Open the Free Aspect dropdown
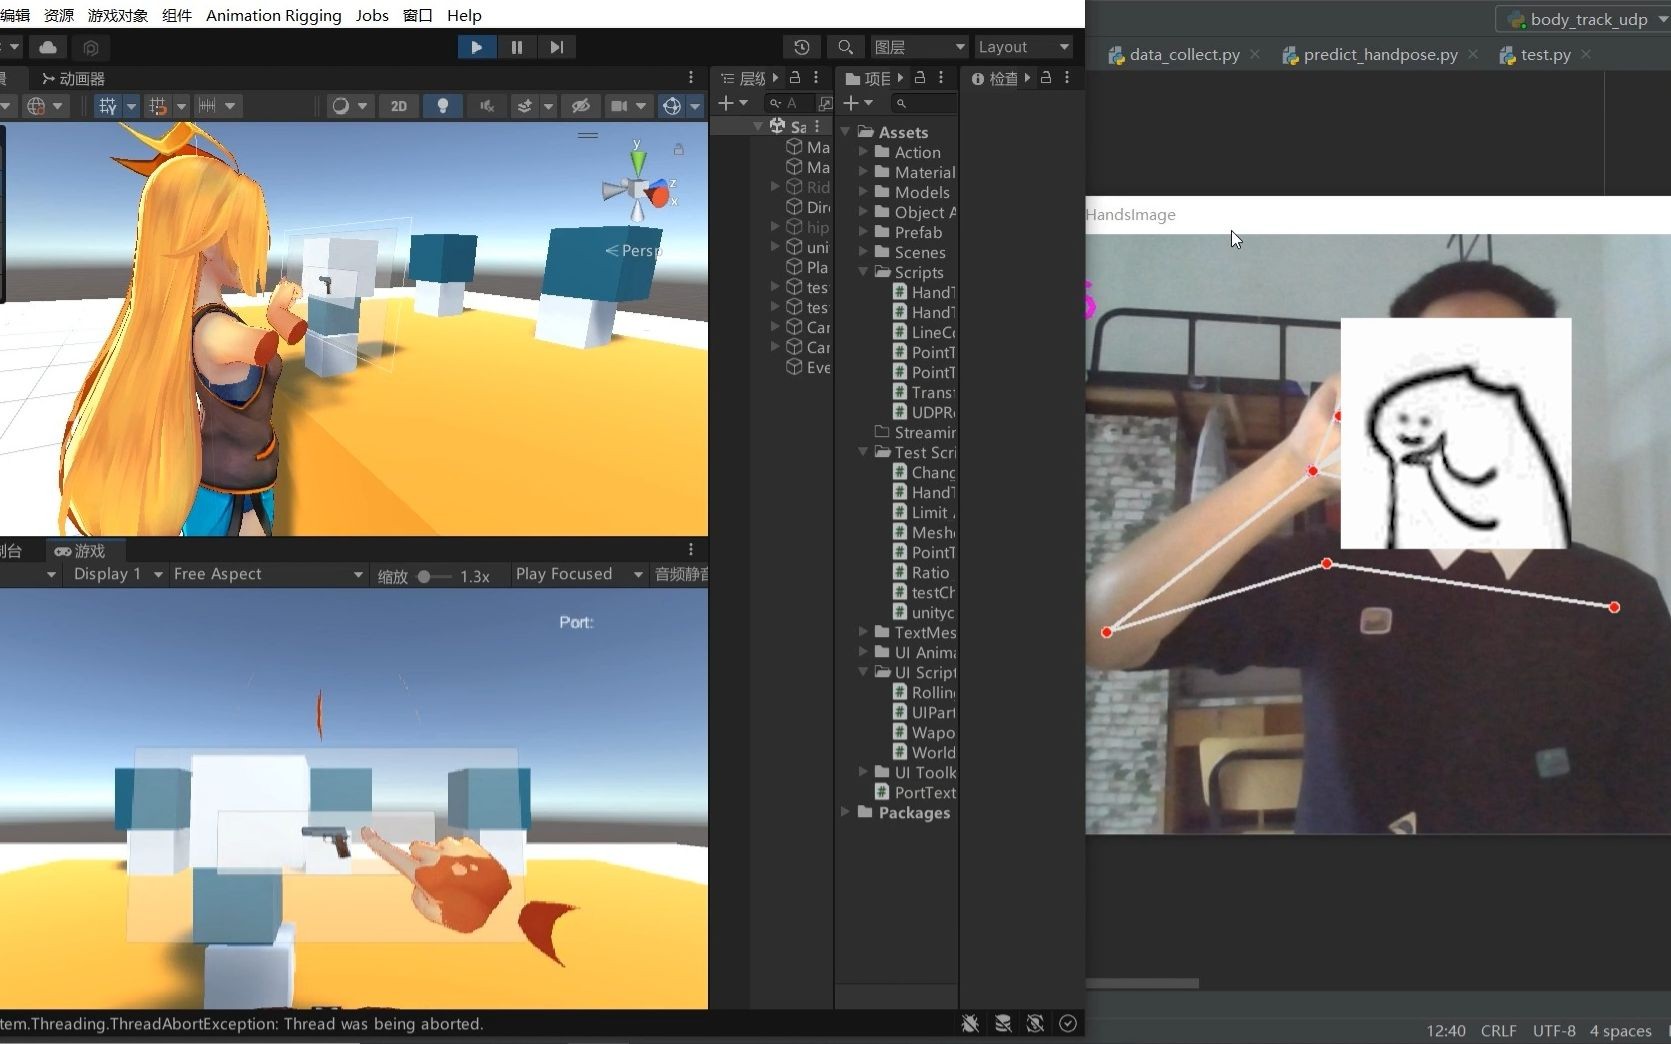1671x1044 pixels. tap(267, 574)
